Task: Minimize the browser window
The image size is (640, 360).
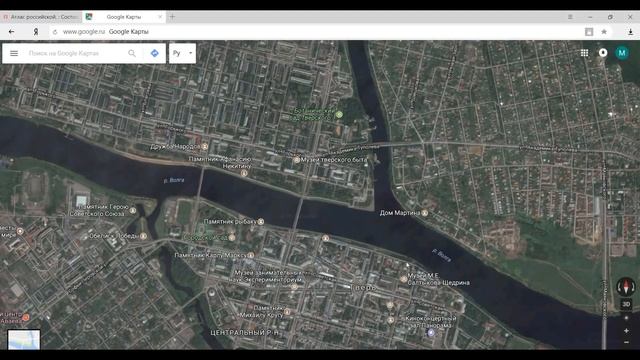Action: pyautogui.click(x=590, y=17)
